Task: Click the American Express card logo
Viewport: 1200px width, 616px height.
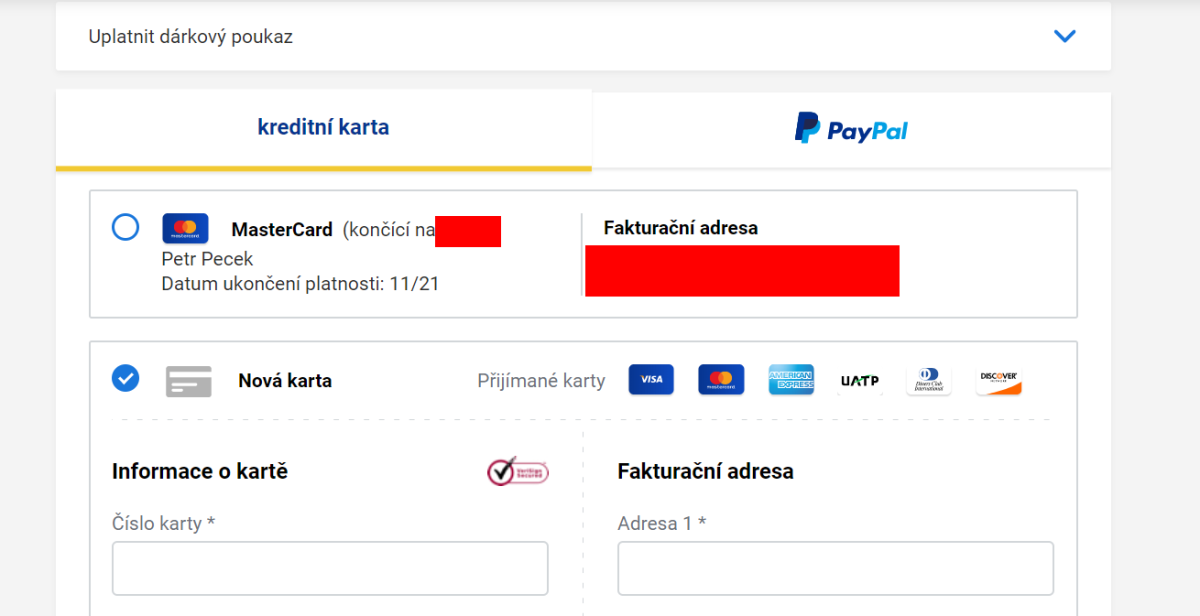Action: (791, 380)
